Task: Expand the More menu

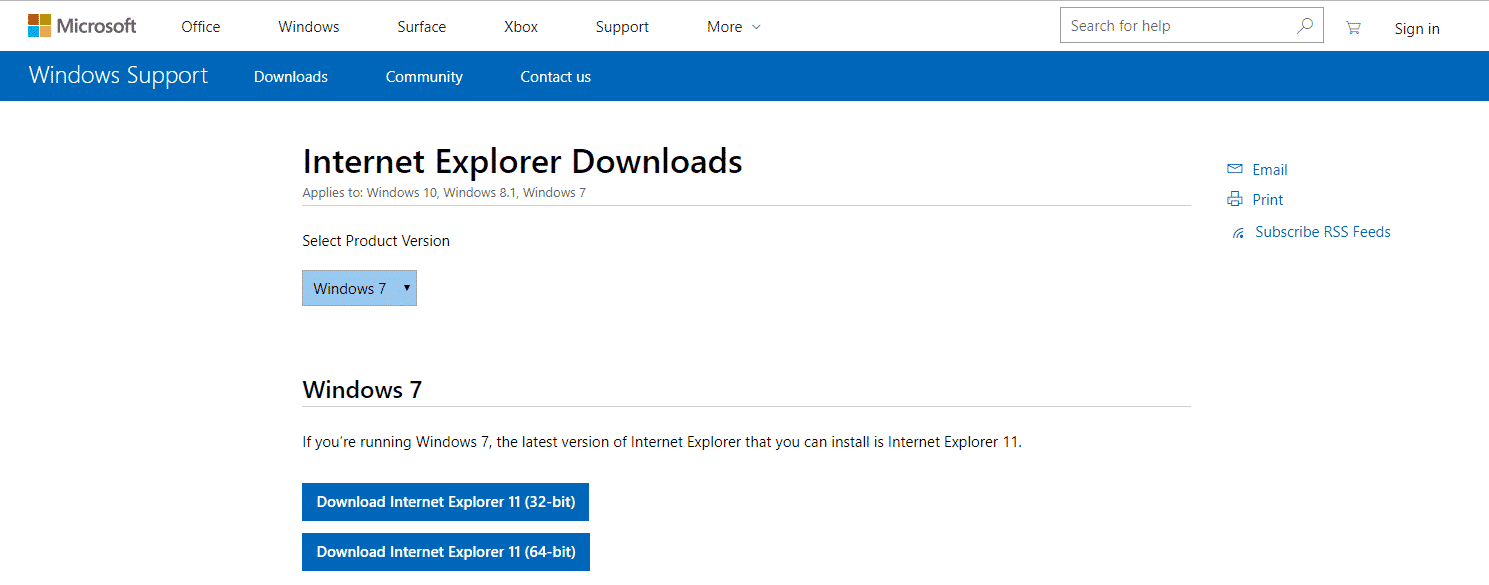Action: pos(733,27)
